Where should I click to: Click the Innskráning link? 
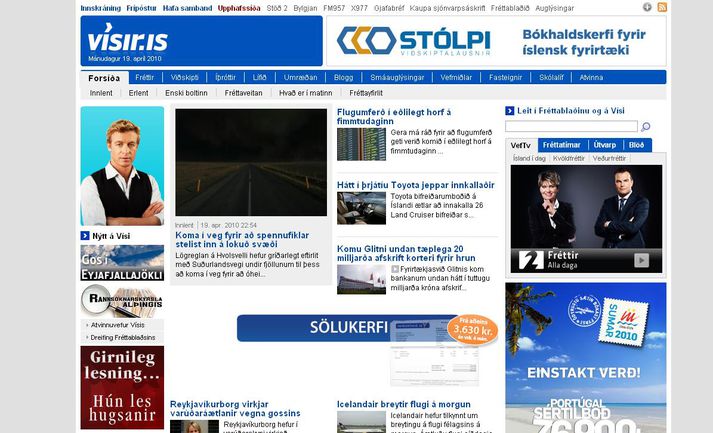tap(100, 8)
